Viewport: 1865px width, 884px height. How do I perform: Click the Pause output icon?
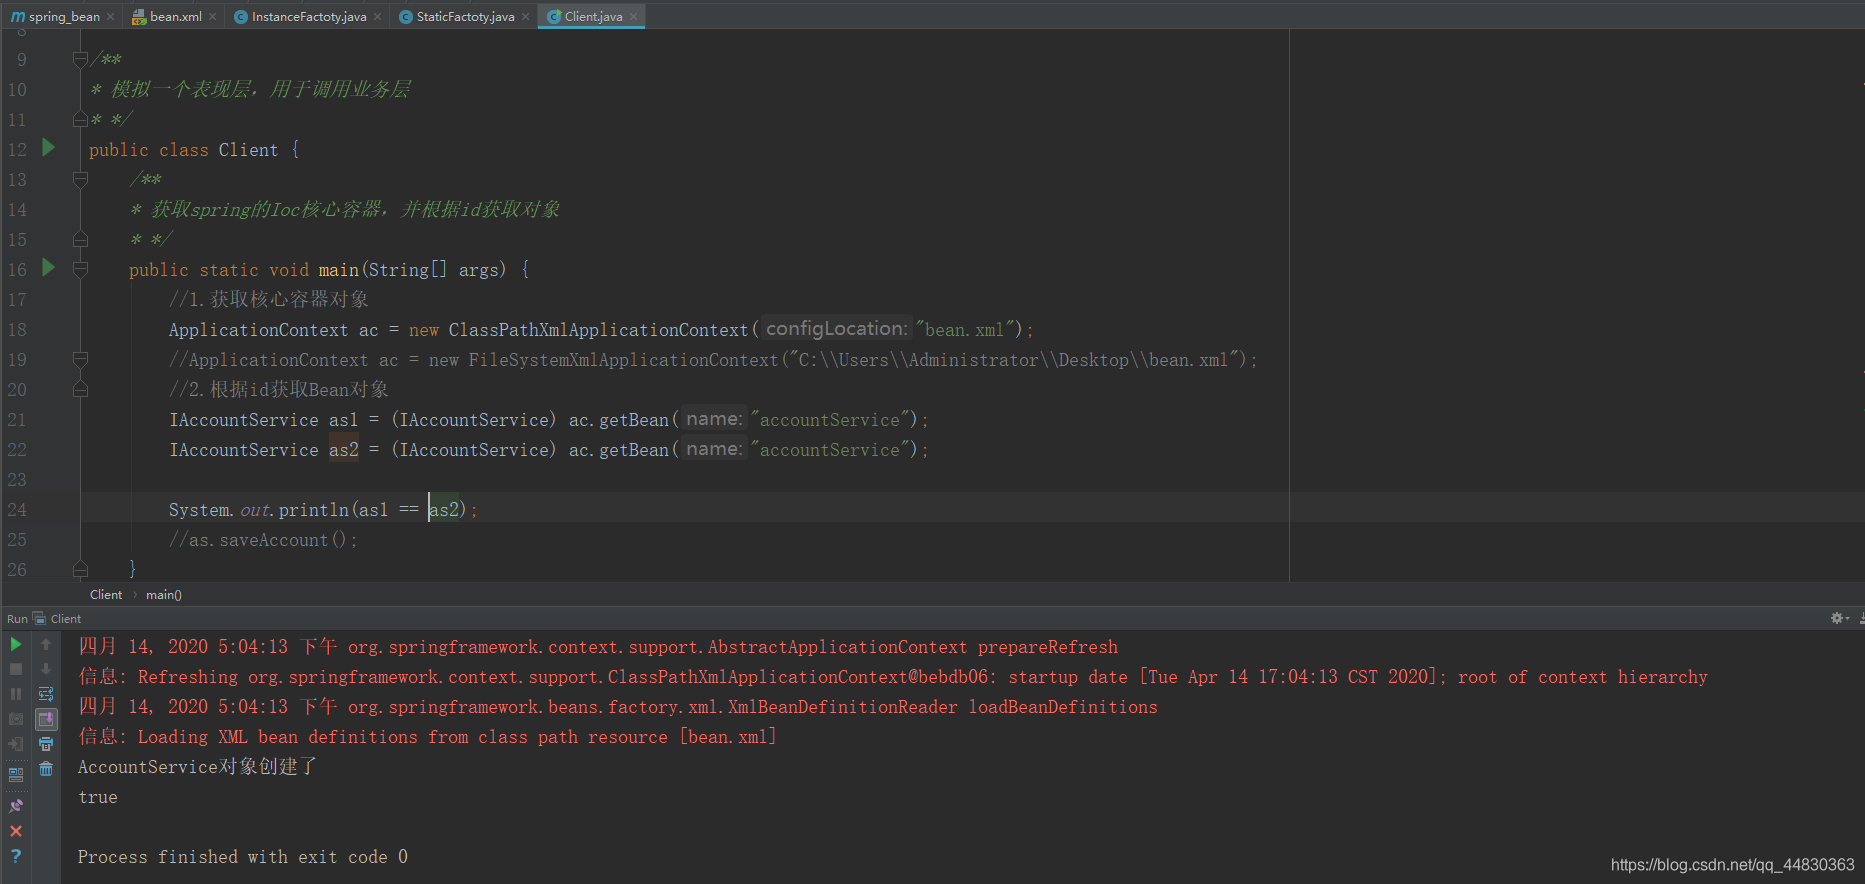tap(16, 694)
